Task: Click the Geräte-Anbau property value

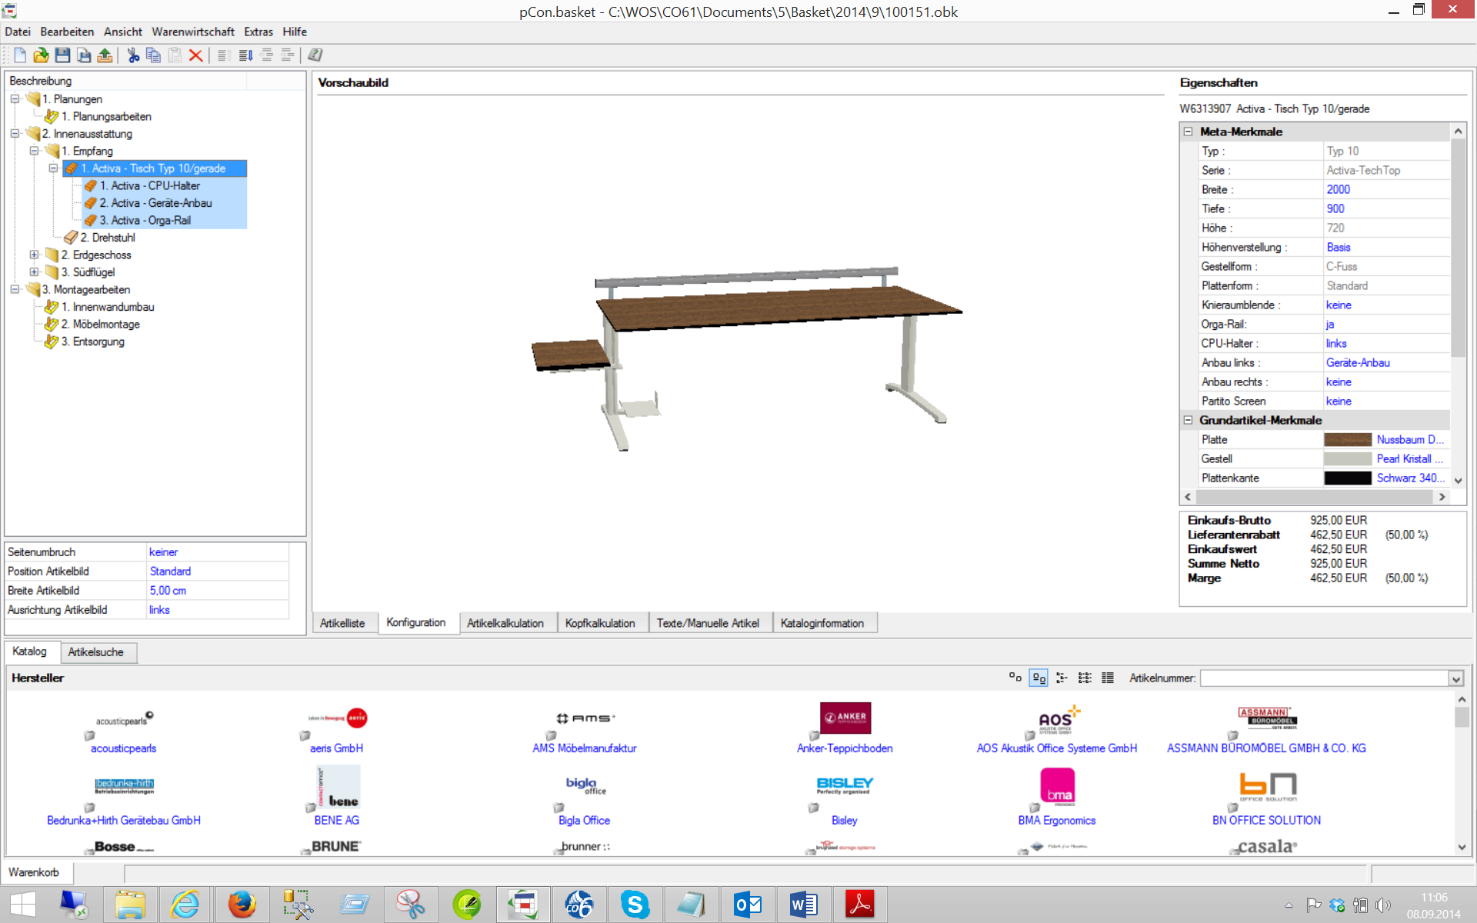Action: click(1357, 363)
